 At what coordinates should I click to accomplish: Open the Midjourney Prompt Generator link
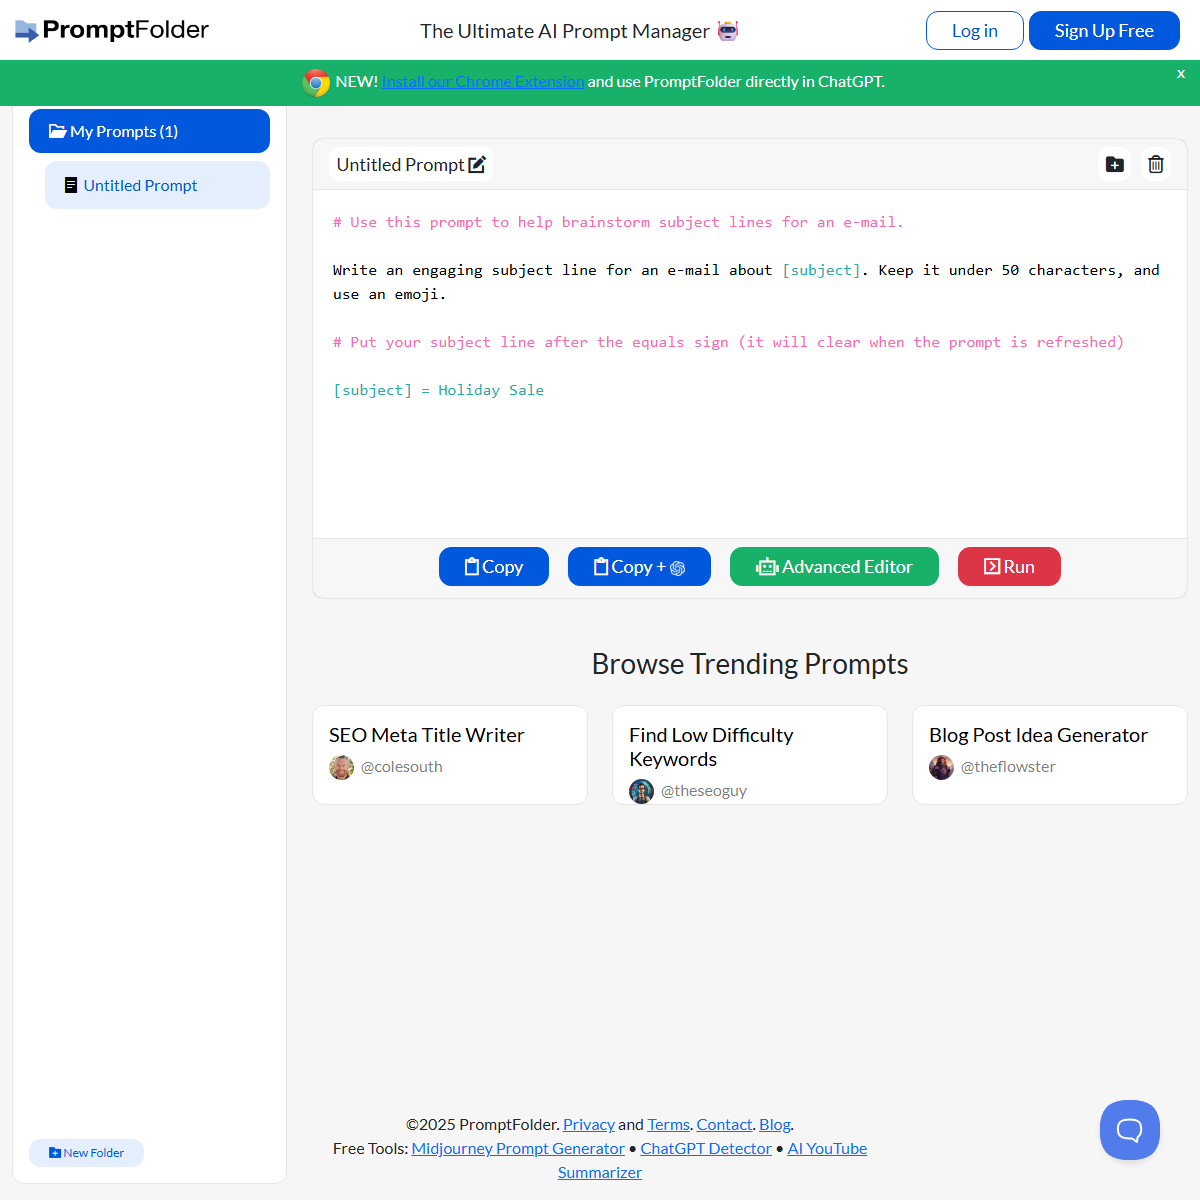[x=518, y=1149]
